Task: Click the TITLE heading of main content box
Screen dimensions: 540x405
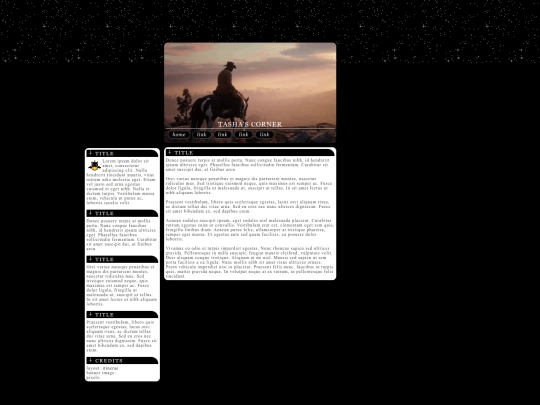Action: (184, 153)
